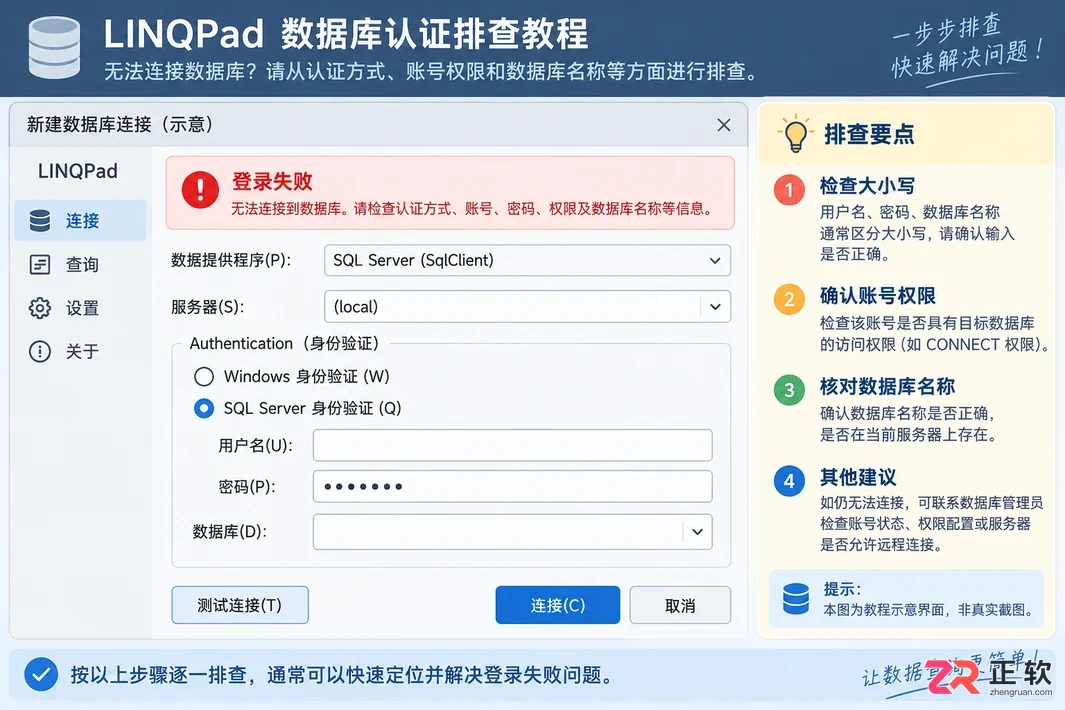The width and height of the screenshot is (1065, 710).
Task: Click the red exclamation icon in 登录失败 alert
Action: tap(200, 190)
